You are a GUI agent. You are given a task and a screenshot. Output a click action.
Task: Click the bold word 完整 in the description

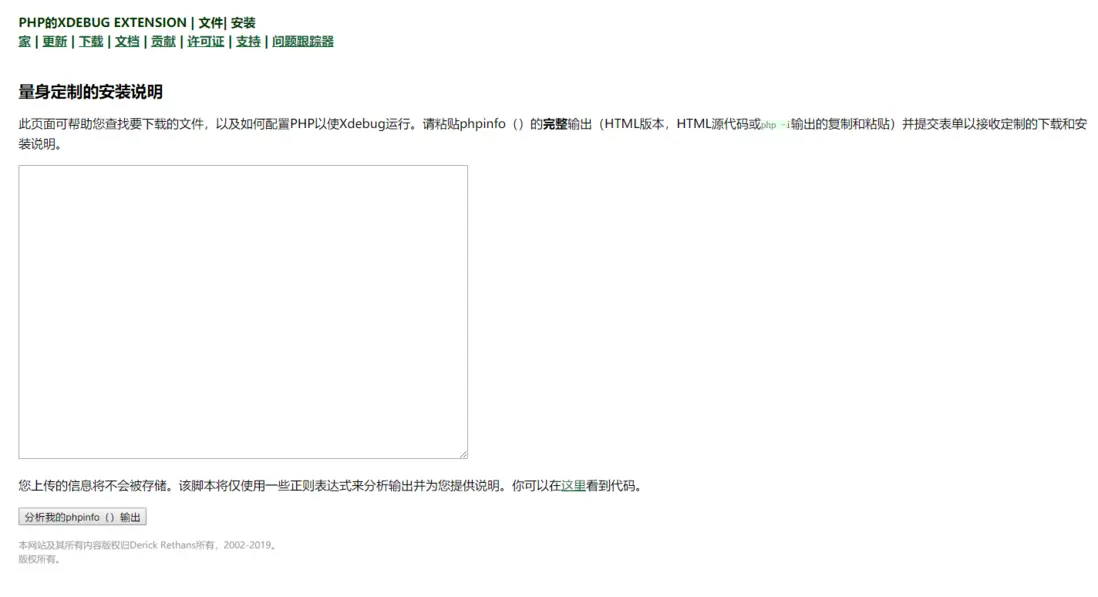(x=555, y=124)
